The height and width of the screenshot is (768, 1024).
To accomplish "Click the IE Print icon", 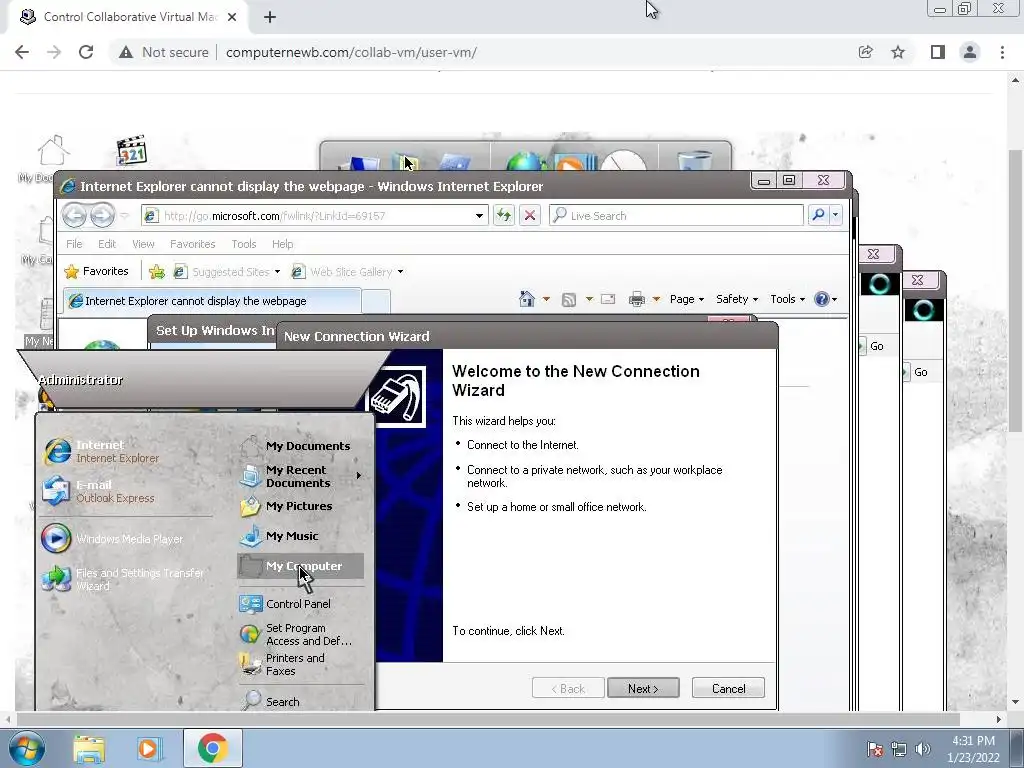I will 637,299.
